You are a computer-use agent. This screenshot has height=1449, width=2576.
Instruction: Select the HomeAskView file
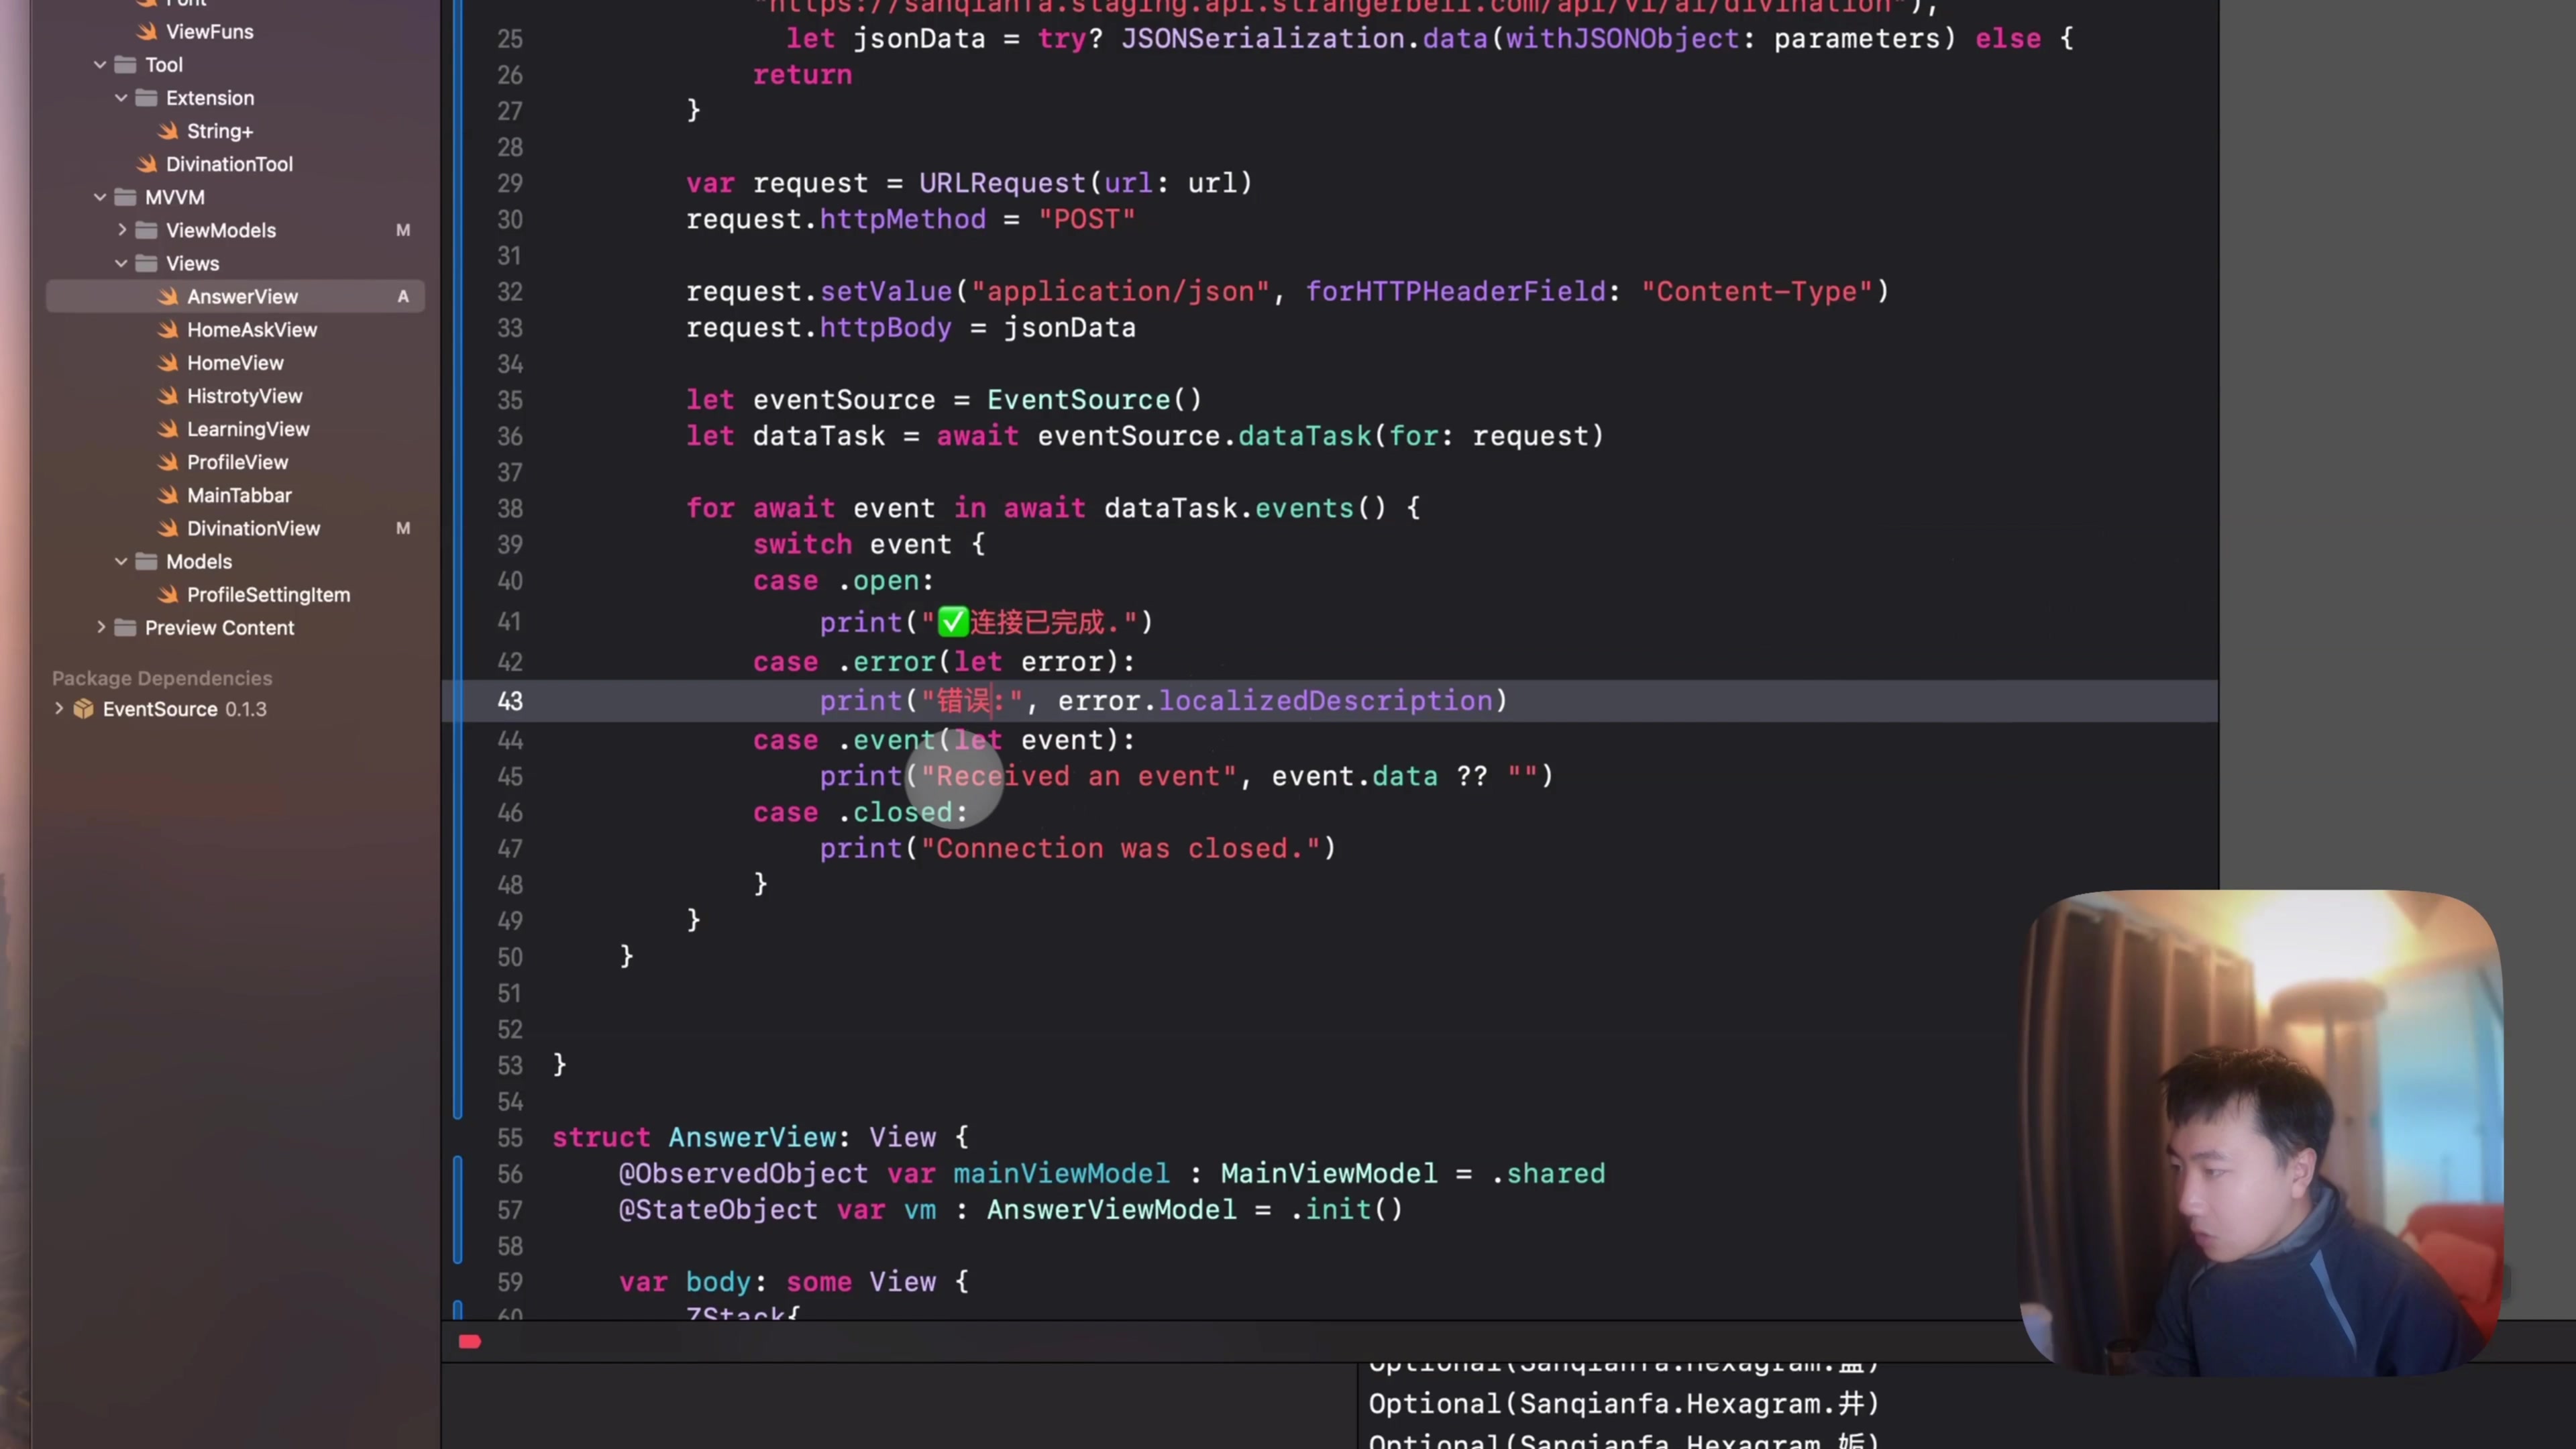(252, 329)
